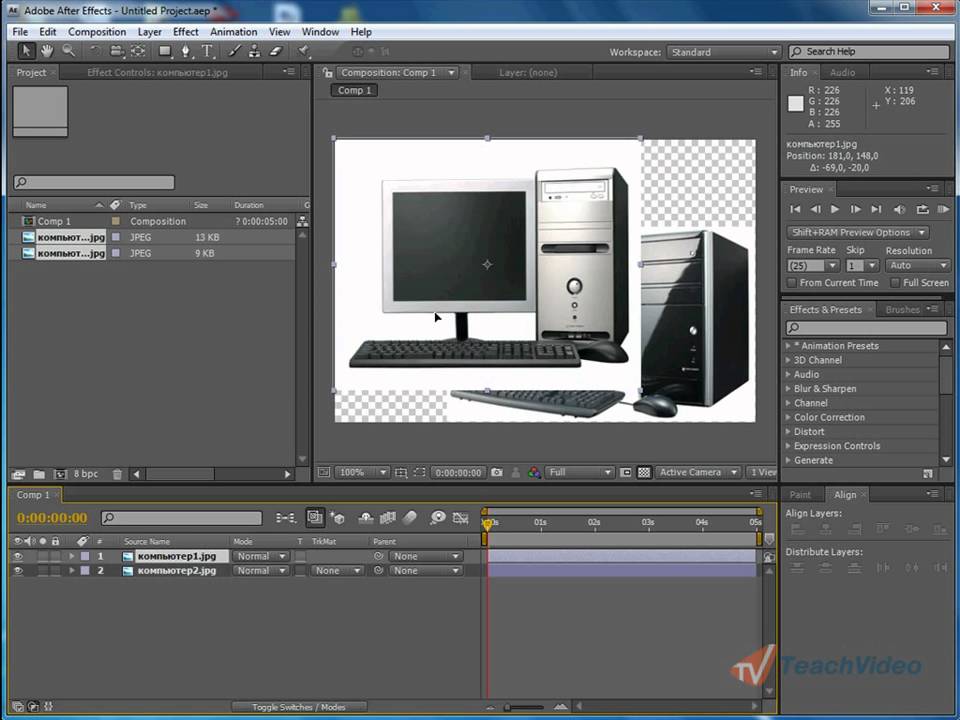Open the Workspace Standard dropdown
This screenshot has height=720, width=960.
[722, 52]
